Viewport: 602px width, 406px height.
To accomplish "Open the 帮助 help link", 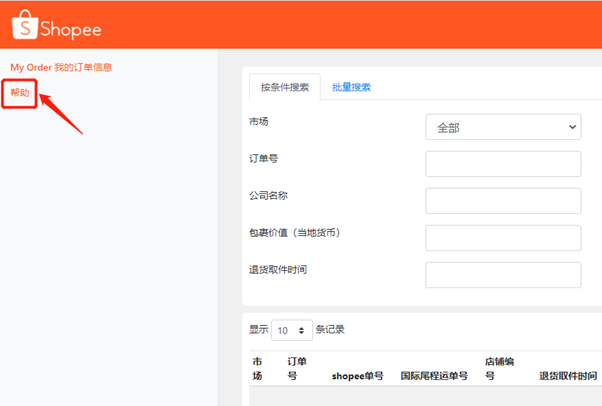I will (20, 93).
